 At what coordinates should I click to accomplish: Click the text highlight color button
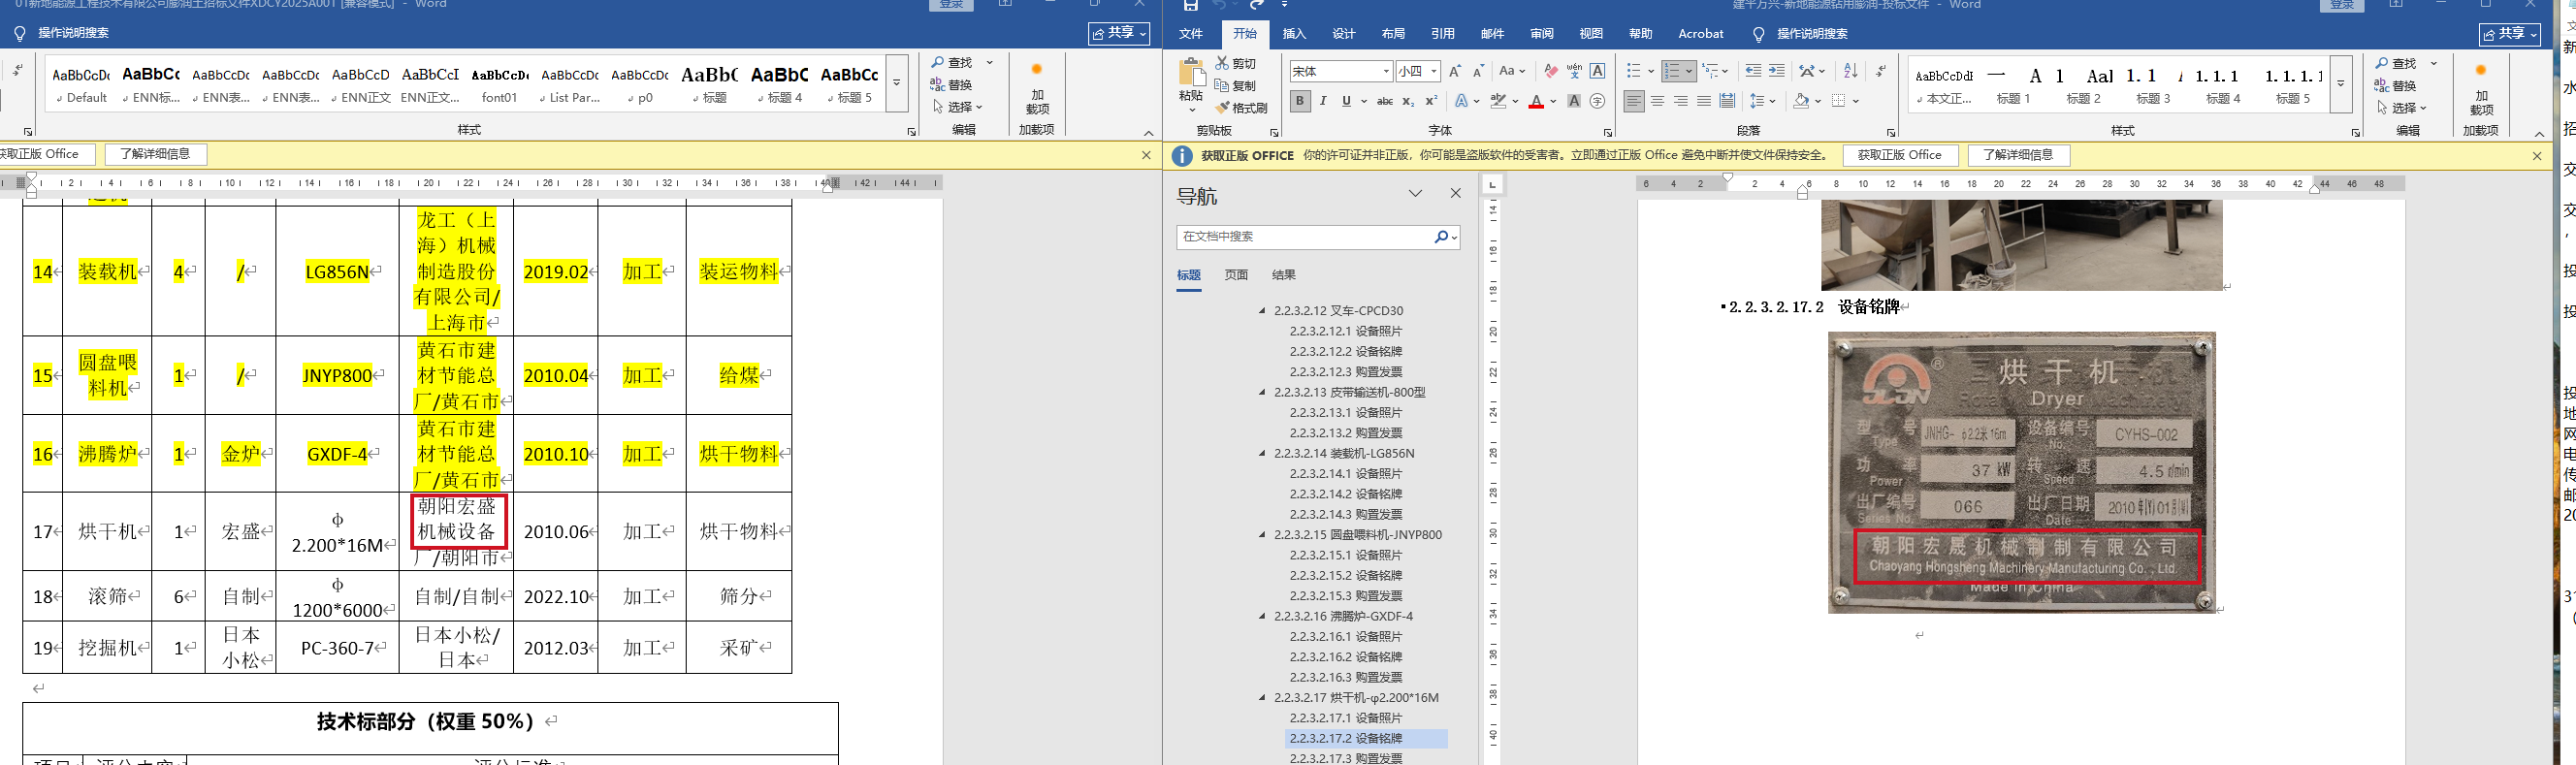click(x=1498, y=101)
